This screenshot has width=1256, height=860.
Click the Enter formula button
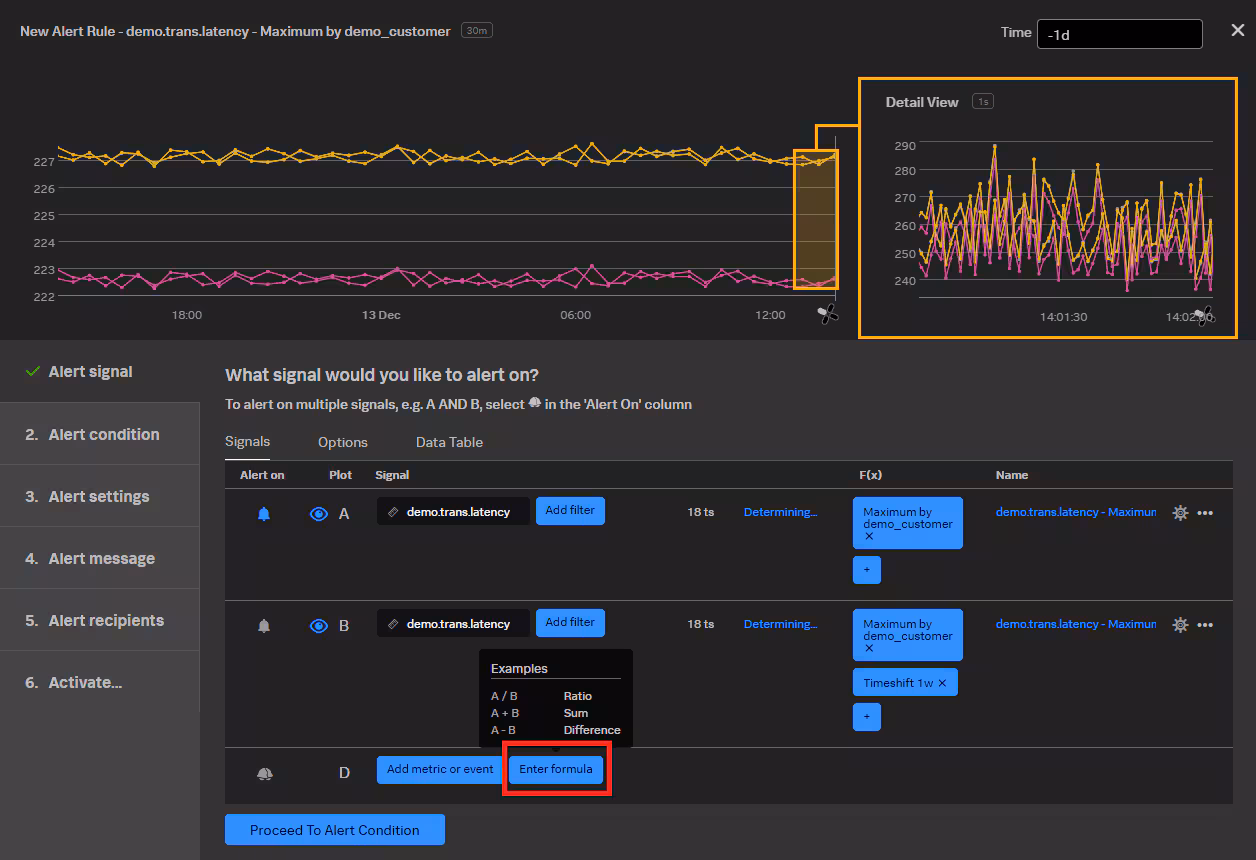pos(556,770)
